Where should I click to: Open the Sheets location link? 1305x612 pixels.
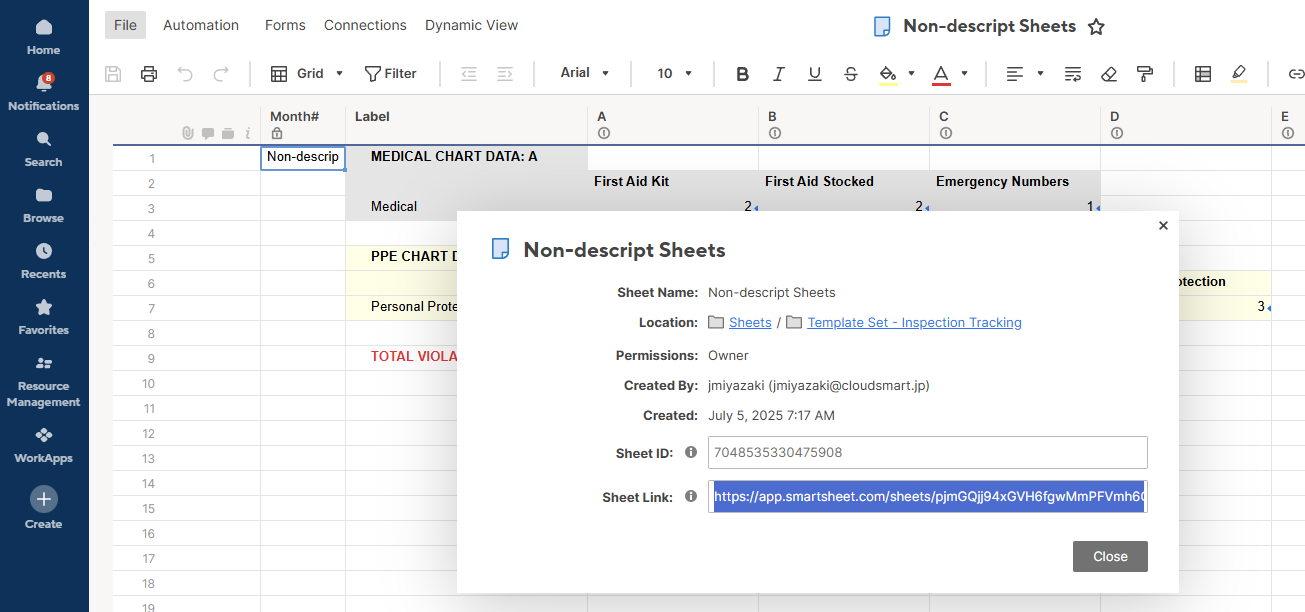point(750,322)
